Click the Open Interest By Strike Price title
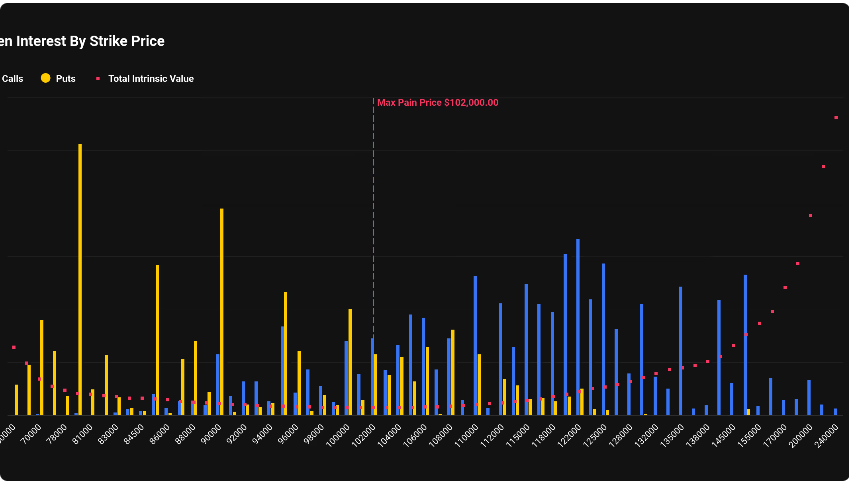 [x=82, y=41]
